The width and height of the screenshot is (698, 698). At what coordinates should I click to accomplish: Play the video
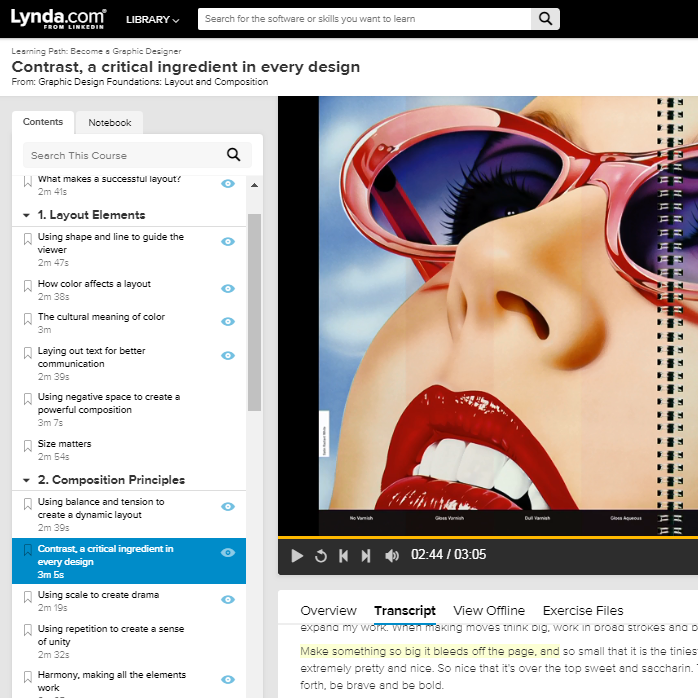[296, 556]
